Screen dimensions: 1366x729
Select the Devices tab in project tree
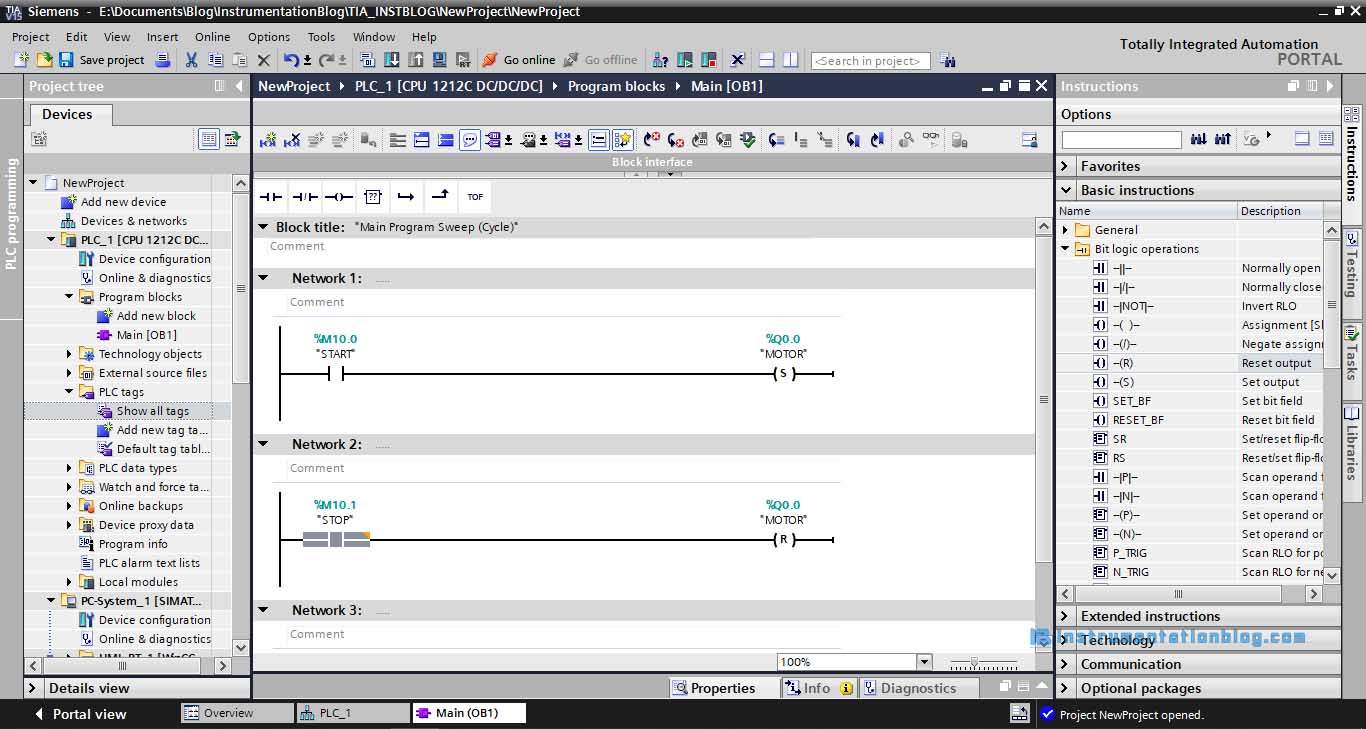pos(67,114)
